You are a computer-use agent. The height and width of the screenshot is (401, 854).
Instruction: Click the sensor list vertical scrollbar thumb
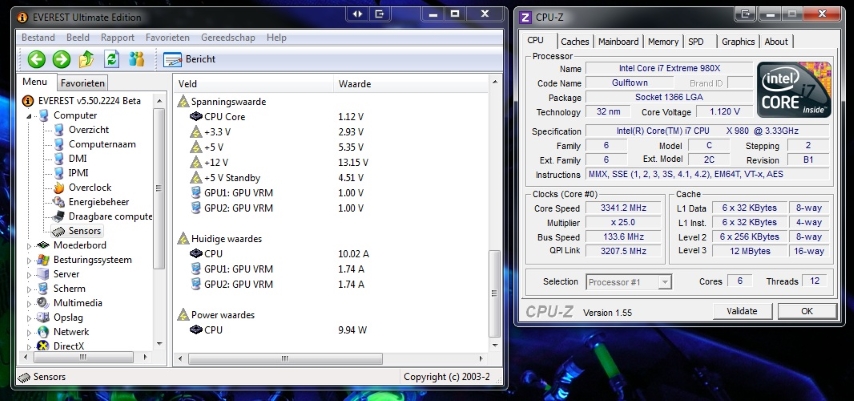(x=494, y=294)
